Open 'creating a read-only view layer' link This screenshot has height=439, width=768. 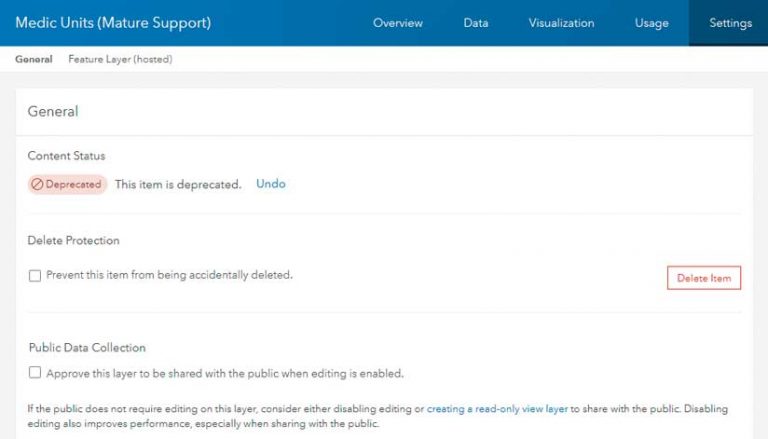point(497,409)
